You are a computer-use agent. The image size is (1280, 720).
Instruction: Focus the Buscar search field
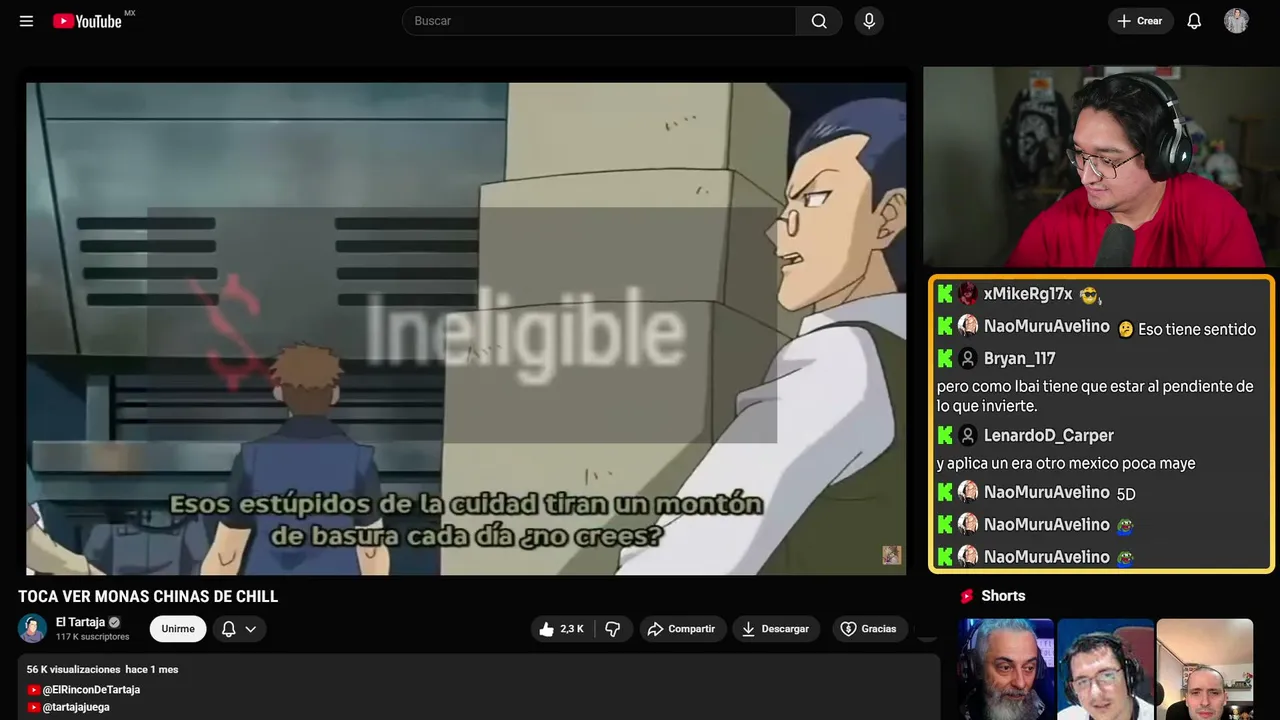pos(600,21)
